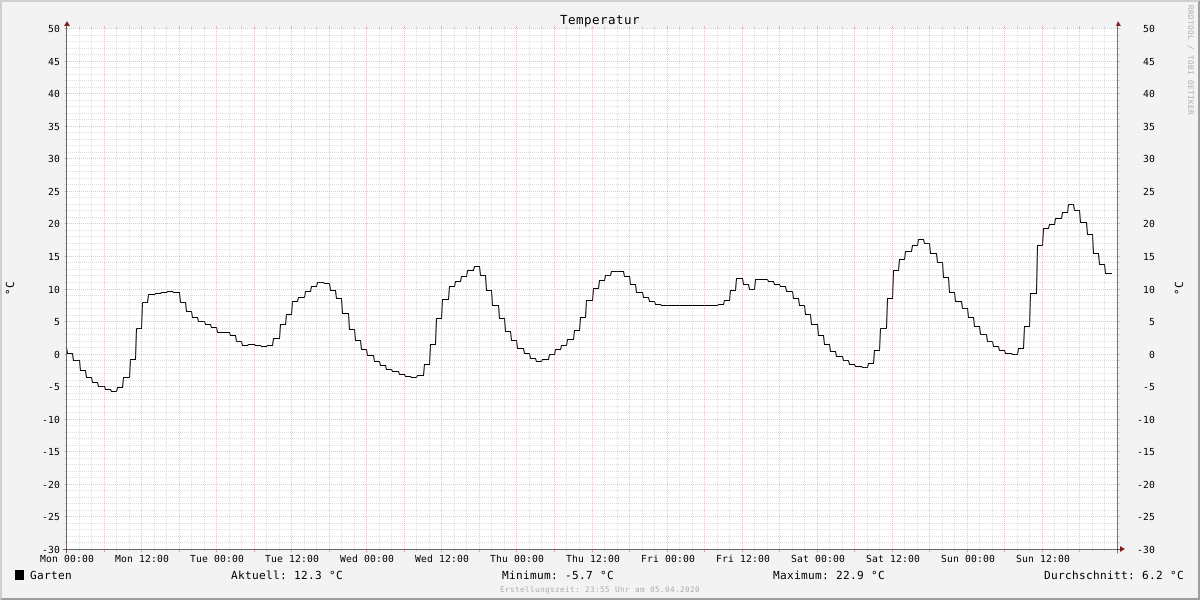Click the "-15" tick label on left axis
The width and height of the screenshot is (1200, 600).
[x=51, y=452]
